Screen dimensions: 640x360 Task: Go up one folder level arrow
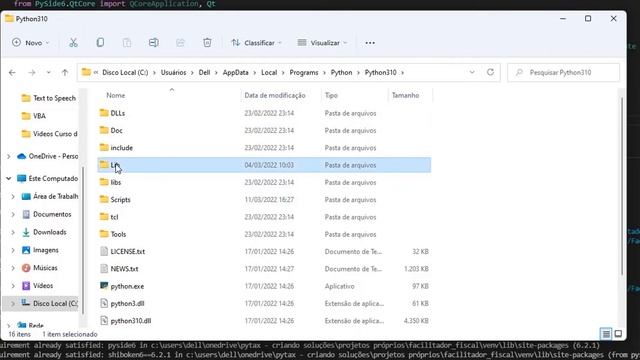pos(65,73)
